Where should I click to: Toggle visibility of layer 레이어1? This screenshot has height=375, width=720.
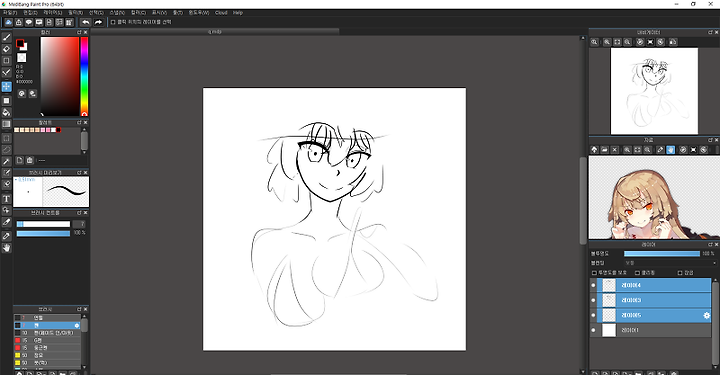point(593,330)
